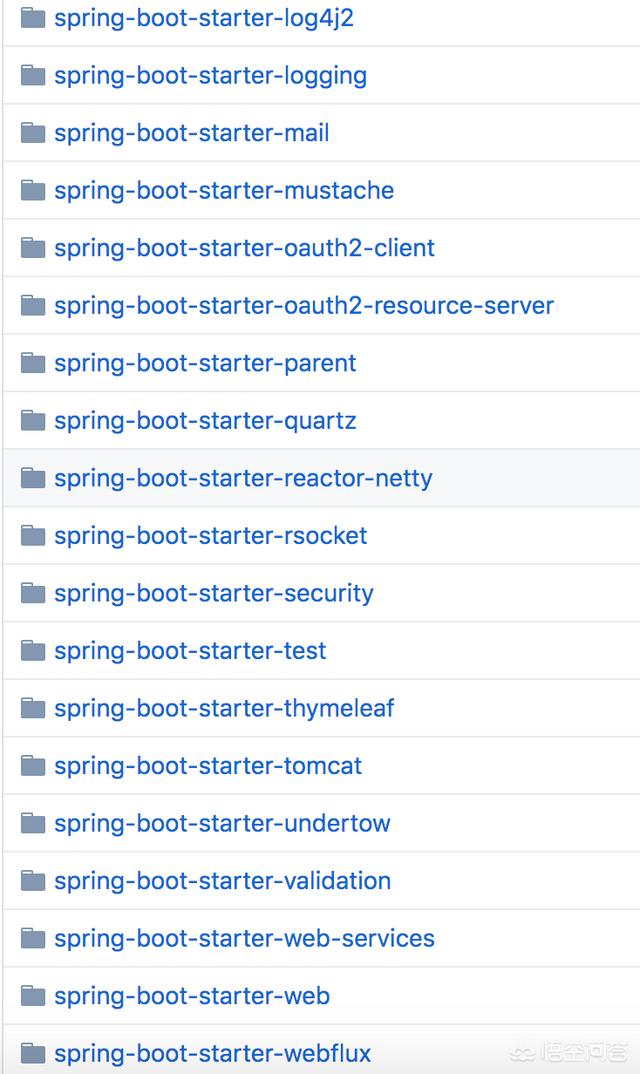640x1074 pixels.
Task: Click folder icon next to spring-boot-starter-webflux
Action: coord(33,1053)
